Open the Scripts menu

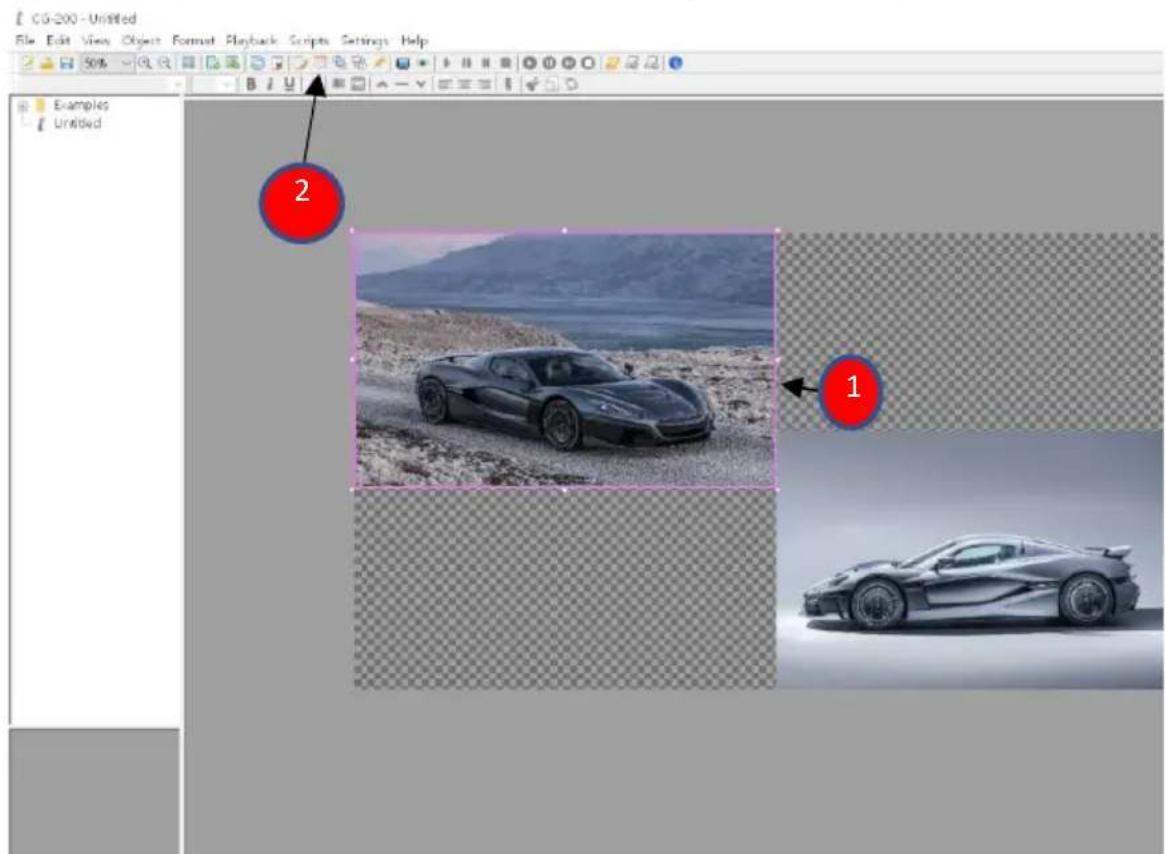pyautogui.click(x=309, y=40)
